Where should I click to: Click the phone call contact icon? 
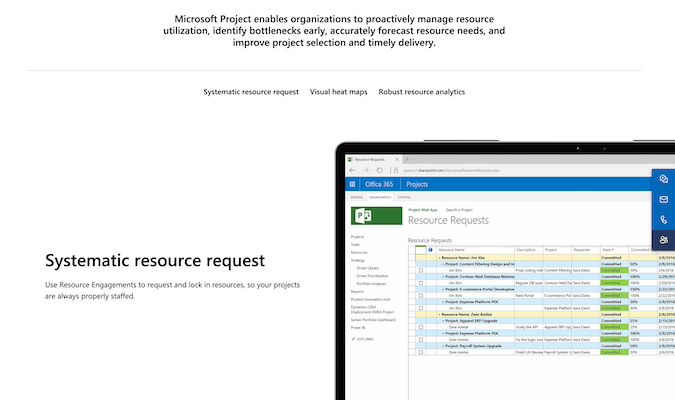663,220
